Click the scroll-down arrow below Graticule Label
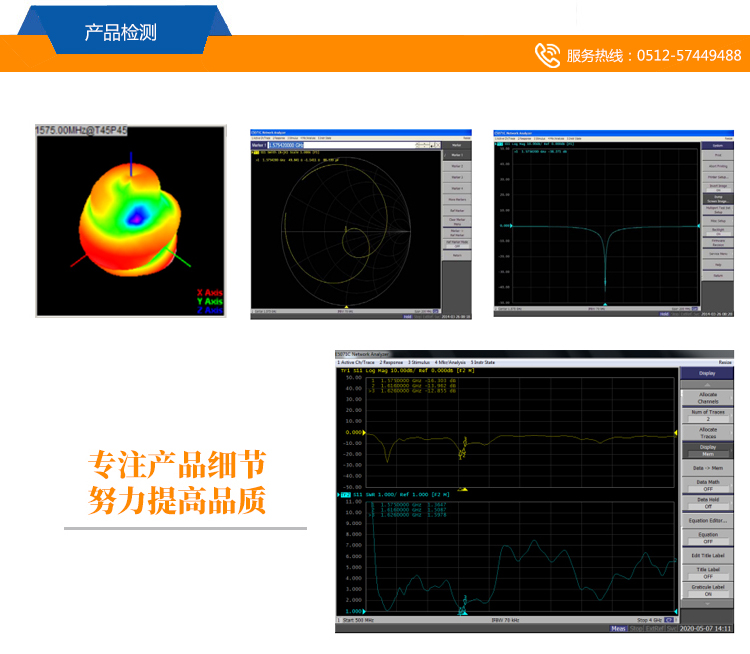Image resolution: width=750 pixels, height=654 pixels. click(x=706, y=603)
